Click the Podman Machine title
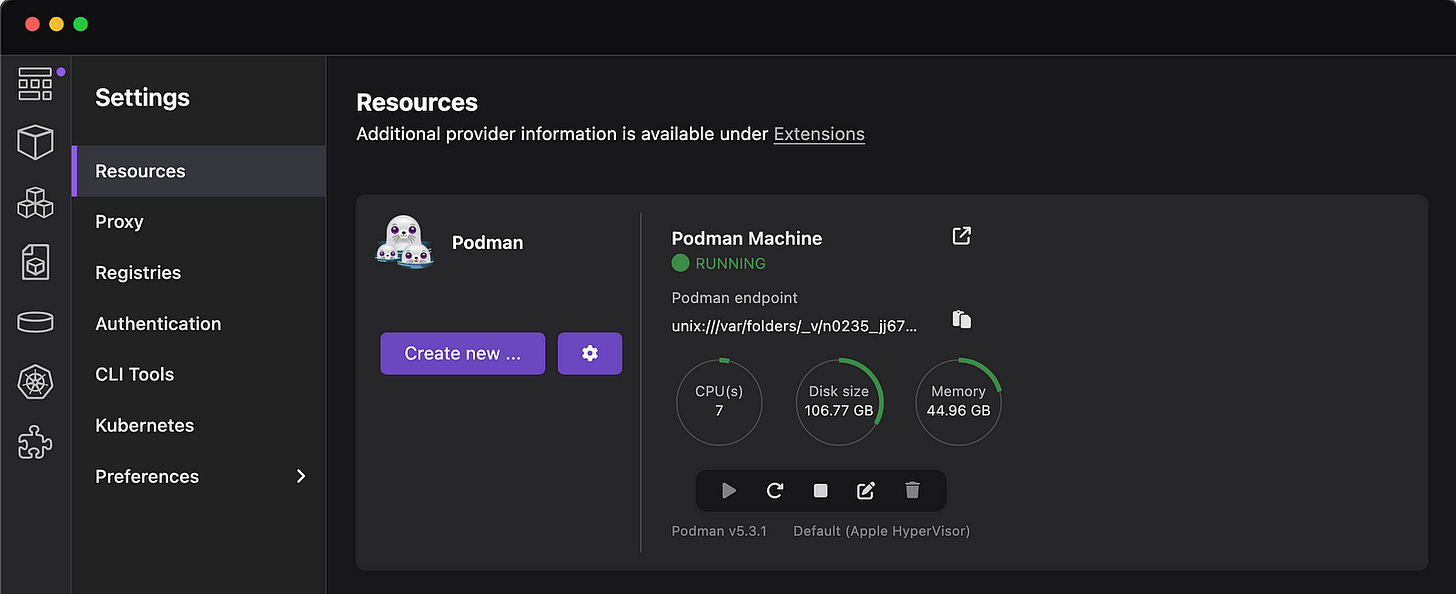The width and height of the screenshot is (1456, 594). click(747, 238)
